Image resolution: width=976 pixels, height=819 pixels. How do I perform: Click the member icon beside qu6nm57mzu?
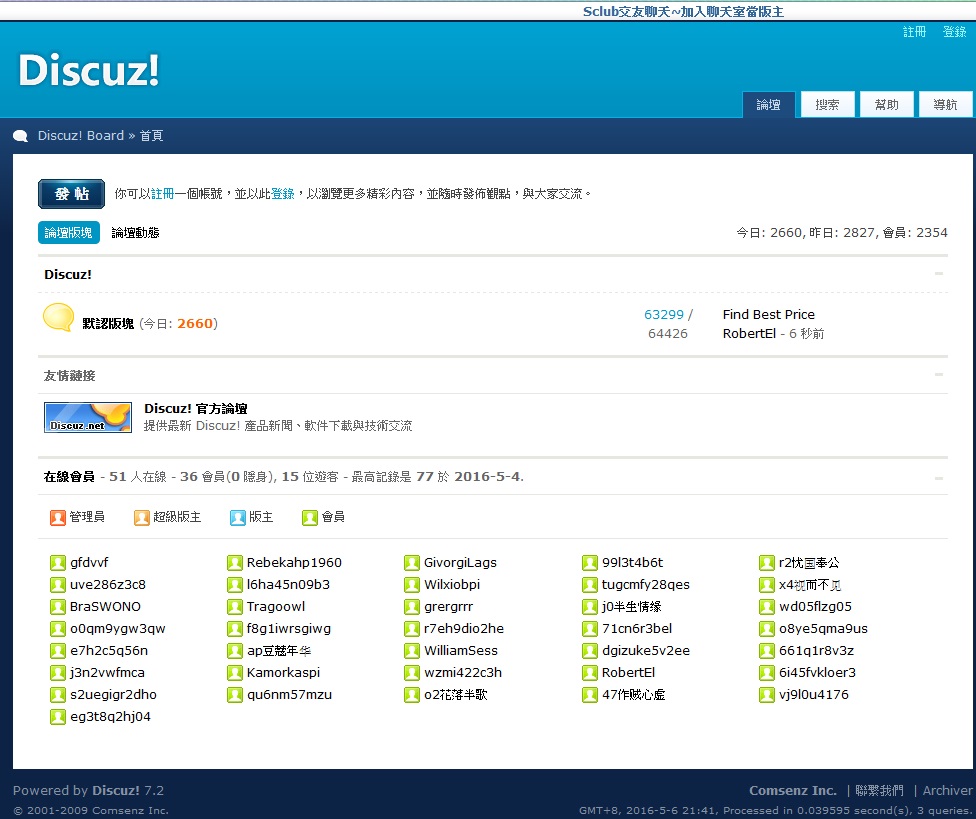(235, 695)
